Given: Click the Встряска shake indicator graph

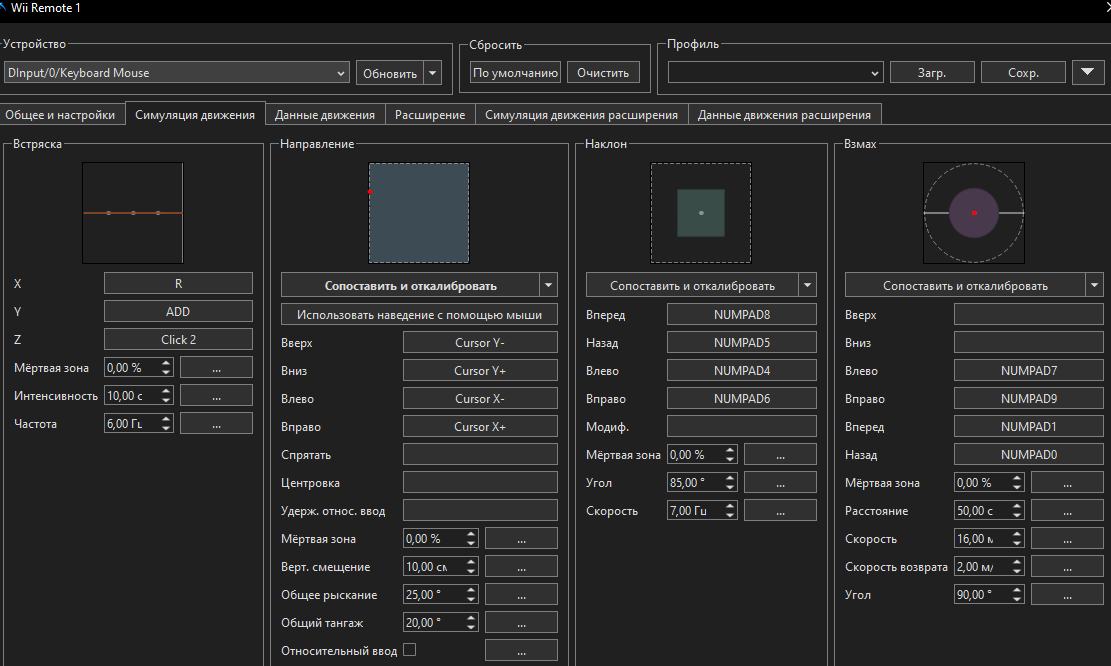Looking at the screenshot, I should coord(133,212).
